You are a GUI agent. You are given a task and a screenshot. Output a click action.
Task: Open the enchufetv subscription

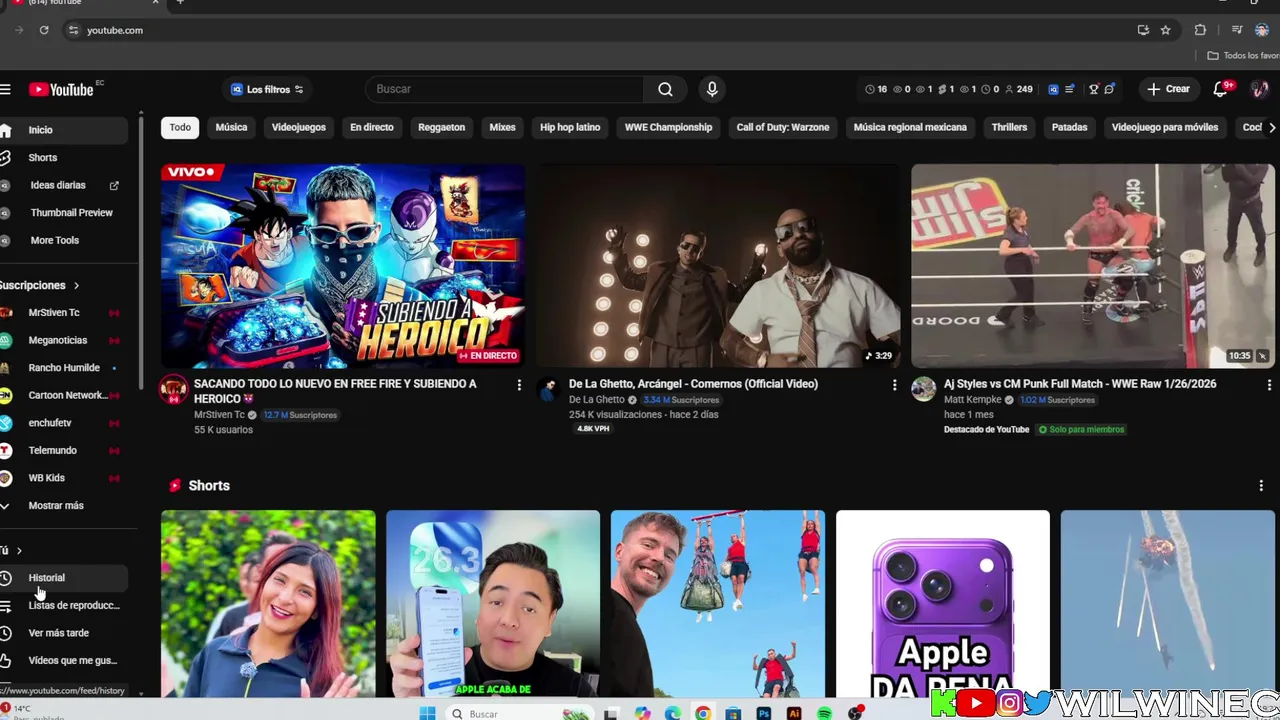point(64,423)
